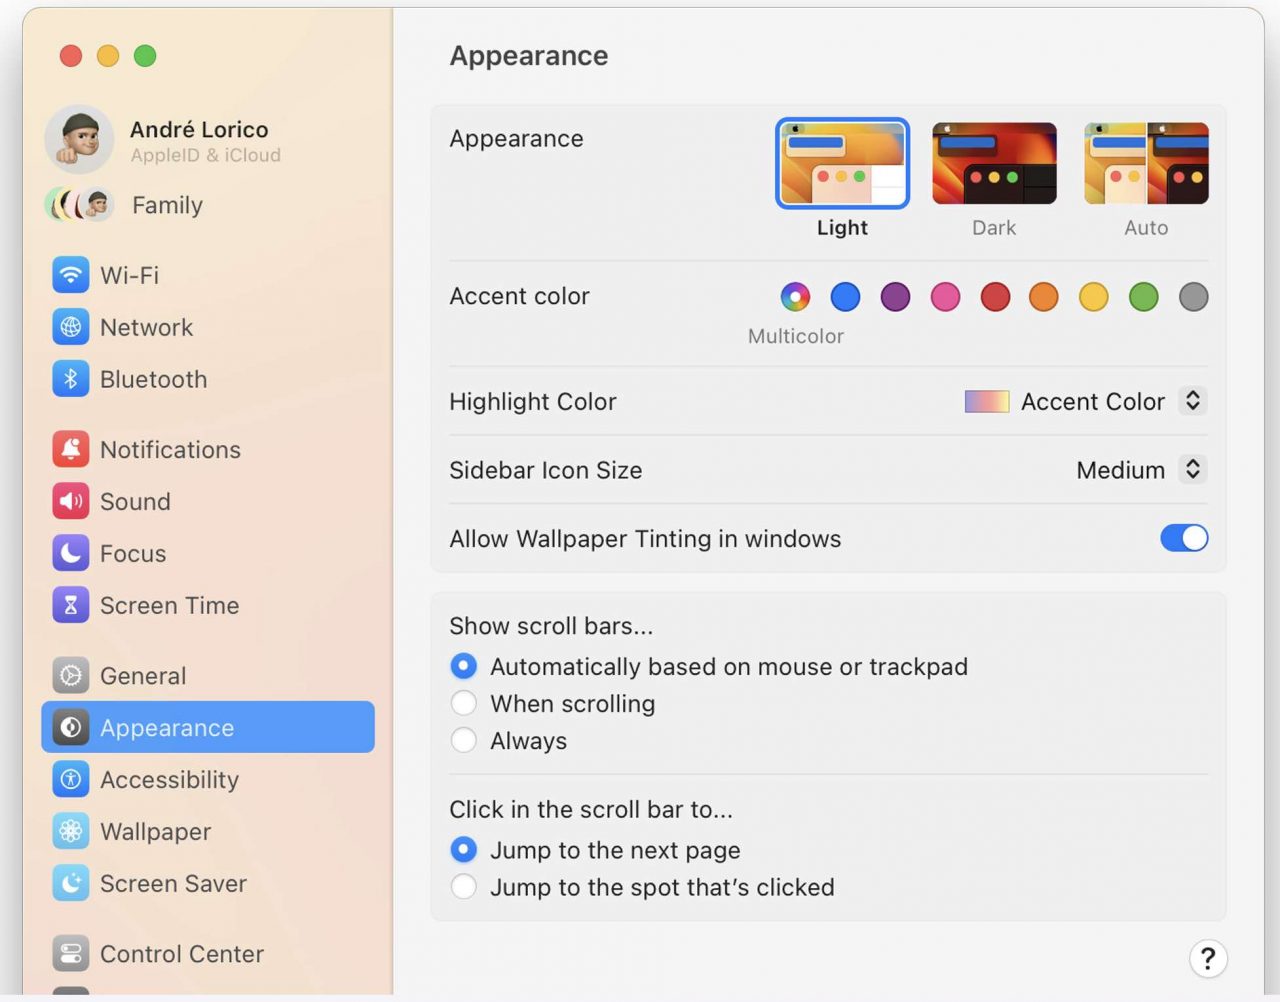Open Bluetooth icon in sidebar
The image size is (1280, 1002).
coord(71,379)
